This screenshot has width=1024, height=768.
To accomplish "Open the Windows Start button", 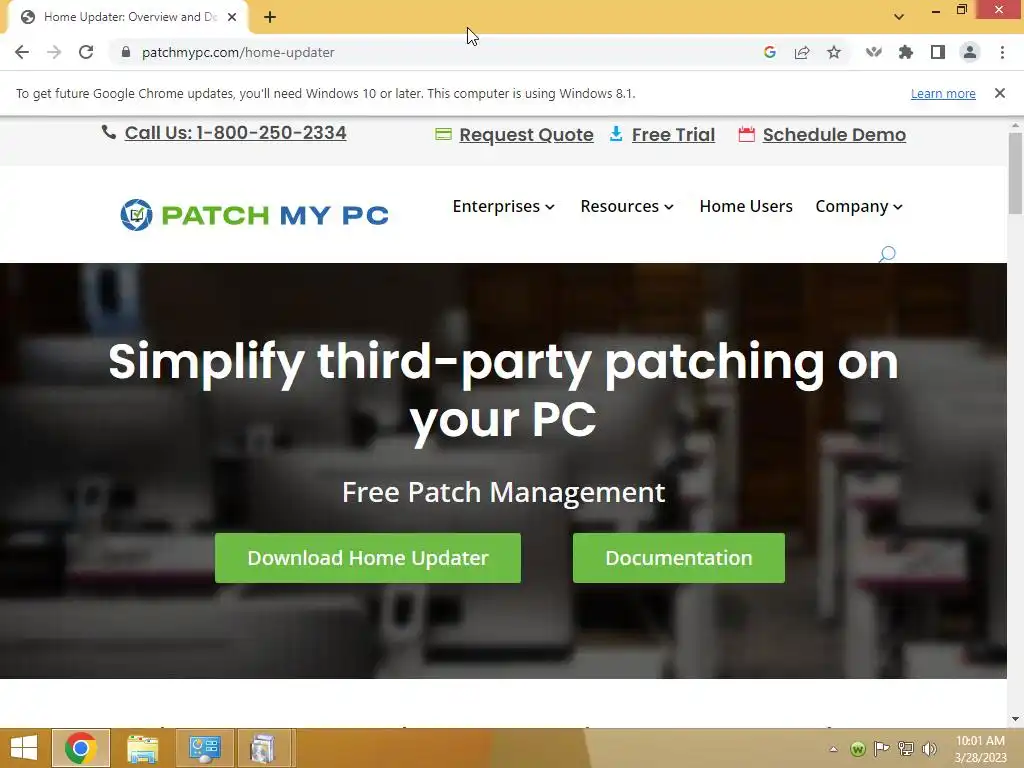I will point(24,748).
